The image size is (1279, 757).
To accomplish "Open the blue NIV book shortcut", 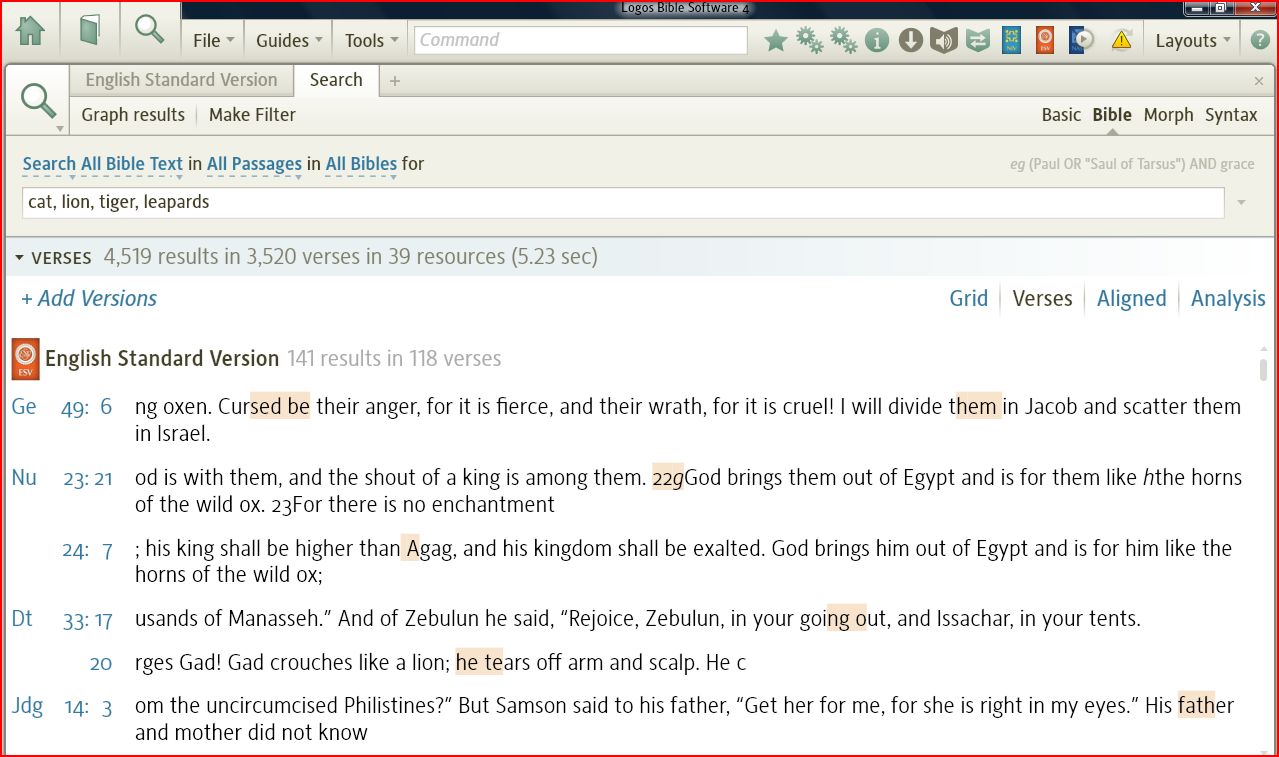I will click(x=1011, y=40).
